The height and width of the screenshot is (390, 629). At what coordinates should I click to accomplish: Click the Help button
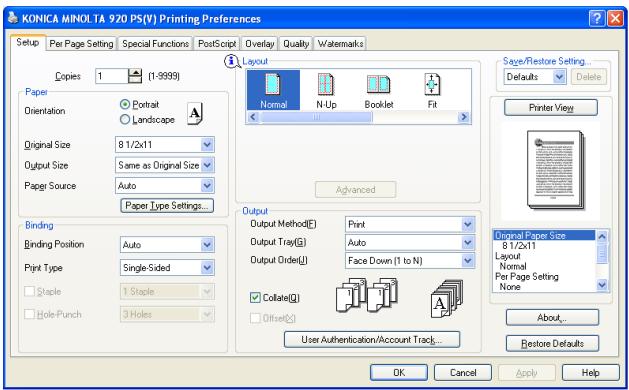[590, 372]
